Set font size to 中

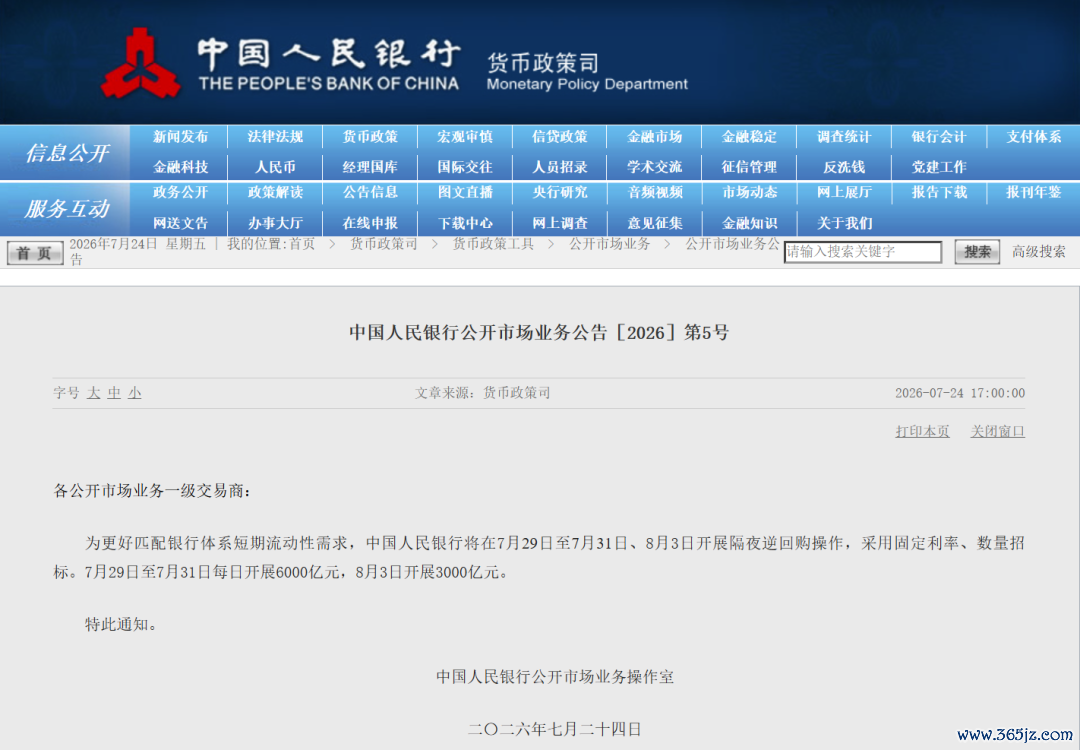coord(114,393)
